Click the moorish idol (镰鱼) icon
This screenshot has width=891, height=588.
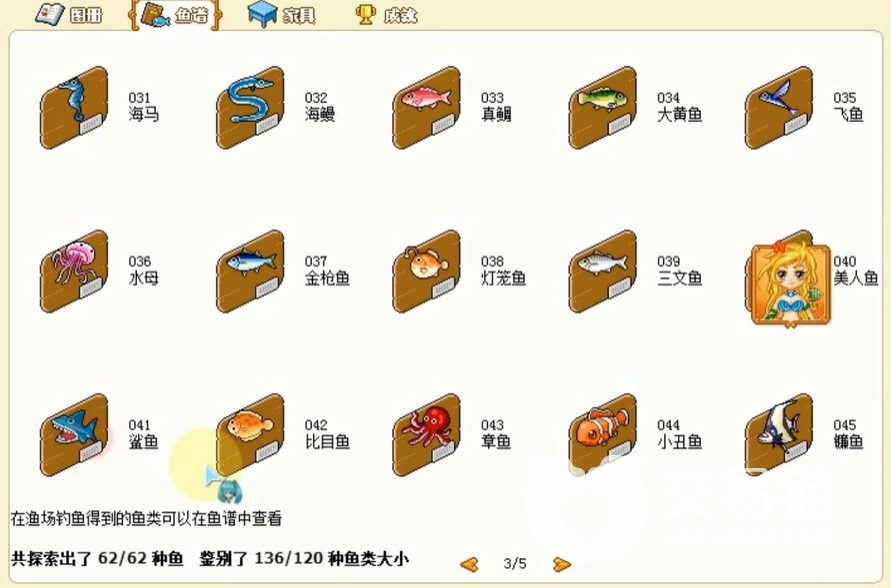(778, 435)
